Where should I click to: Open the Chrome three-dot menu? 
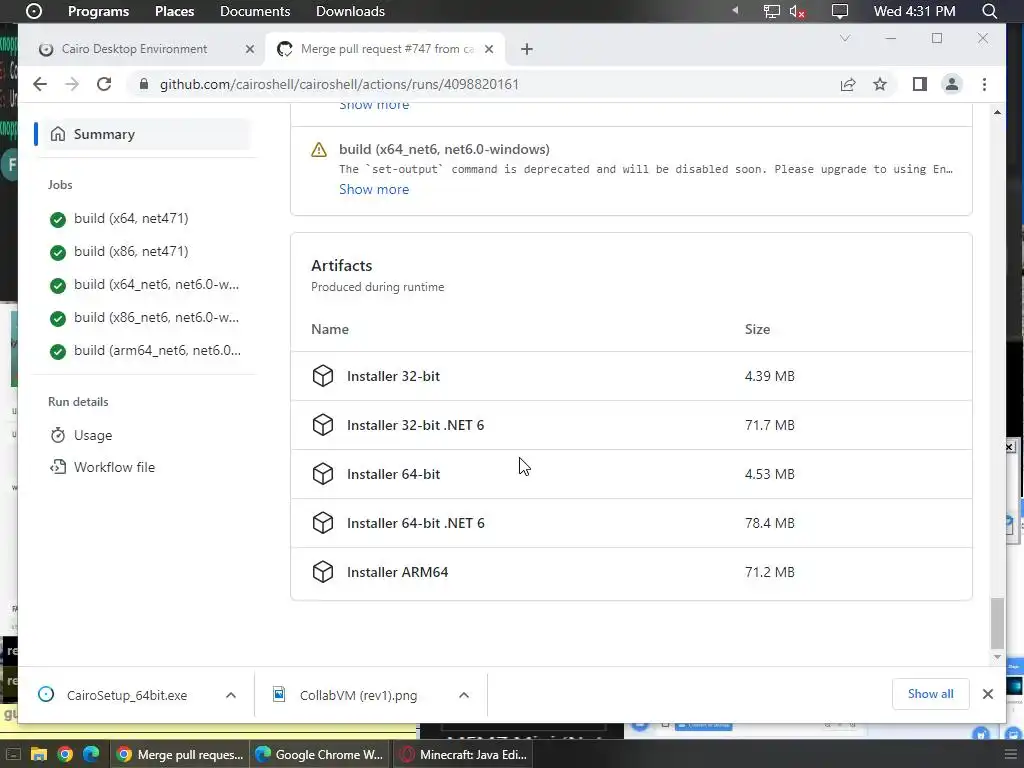click(984, 84)
